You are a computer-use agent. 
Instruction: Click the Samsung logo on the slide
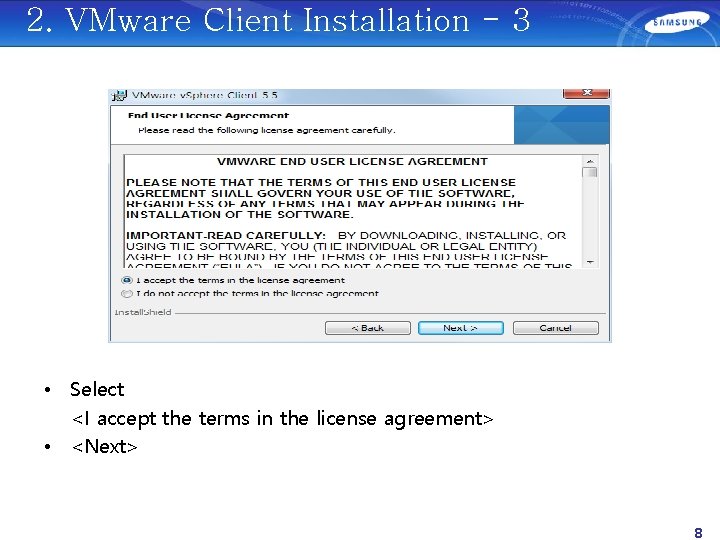pos(677,23)
